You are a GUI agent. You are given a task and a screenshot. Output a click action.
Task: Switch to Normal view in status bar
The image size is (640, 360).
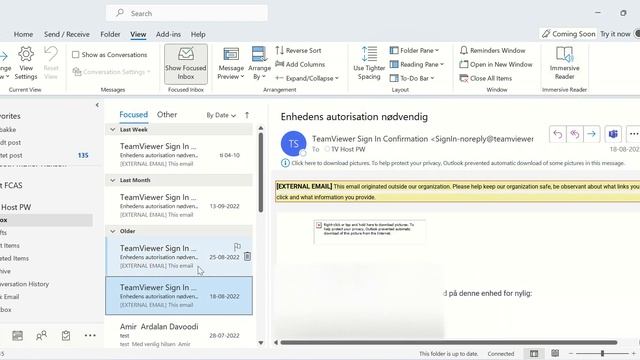(x=534, y=353)
